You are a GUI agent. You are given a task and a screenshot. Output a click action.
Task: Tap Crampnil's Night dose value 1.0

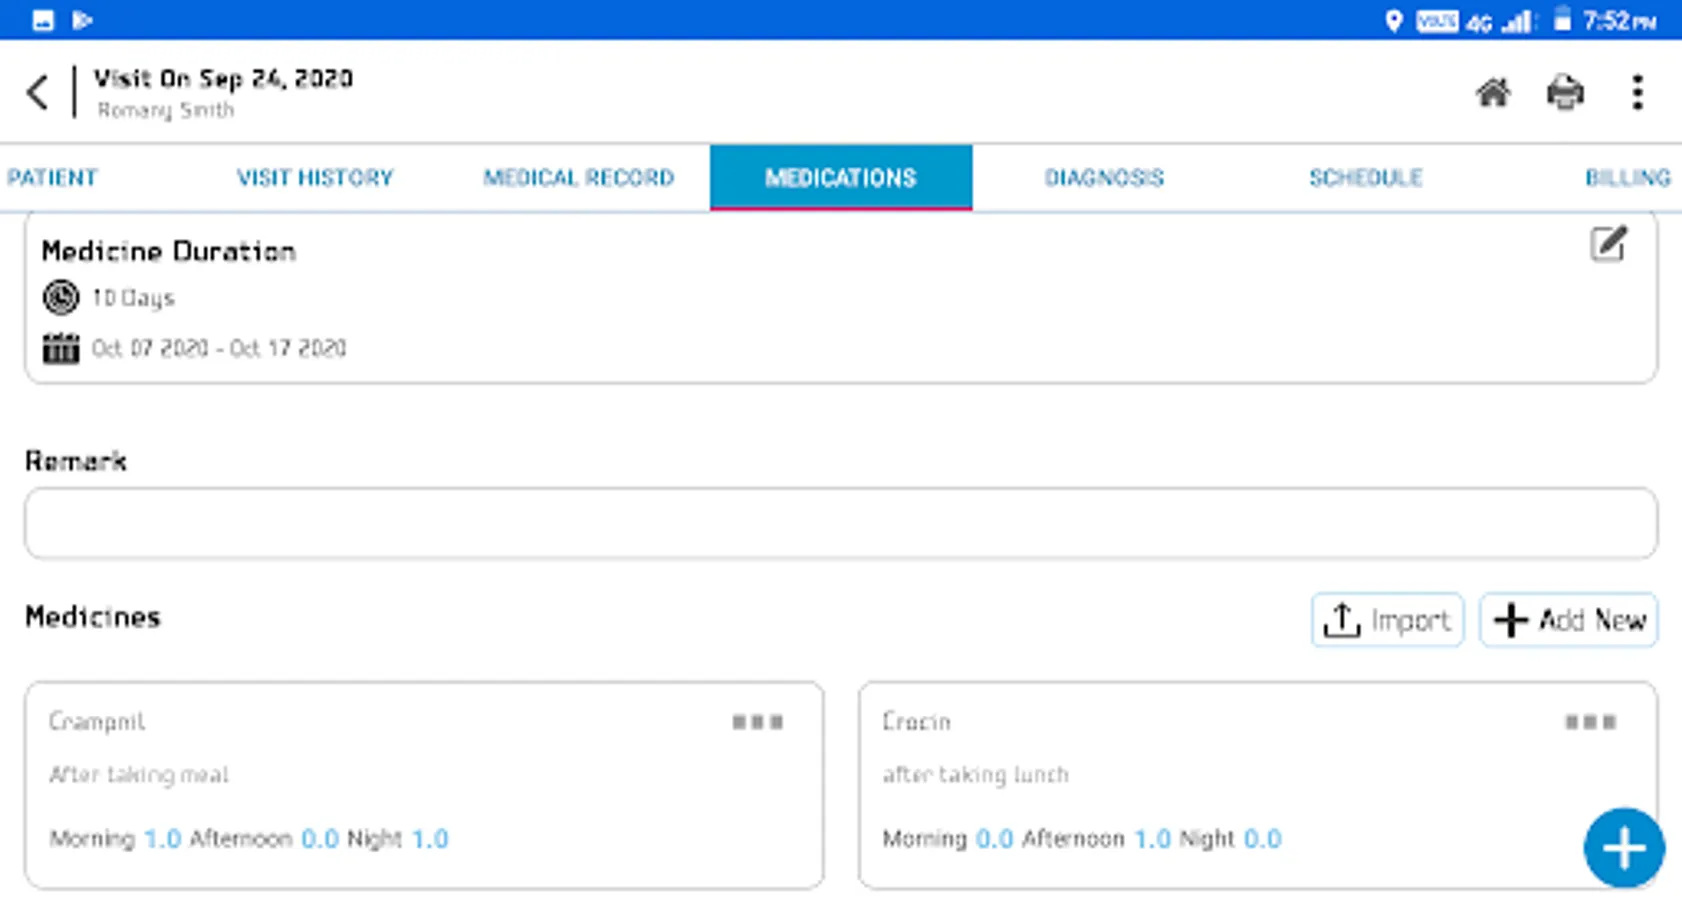point(430,839)
